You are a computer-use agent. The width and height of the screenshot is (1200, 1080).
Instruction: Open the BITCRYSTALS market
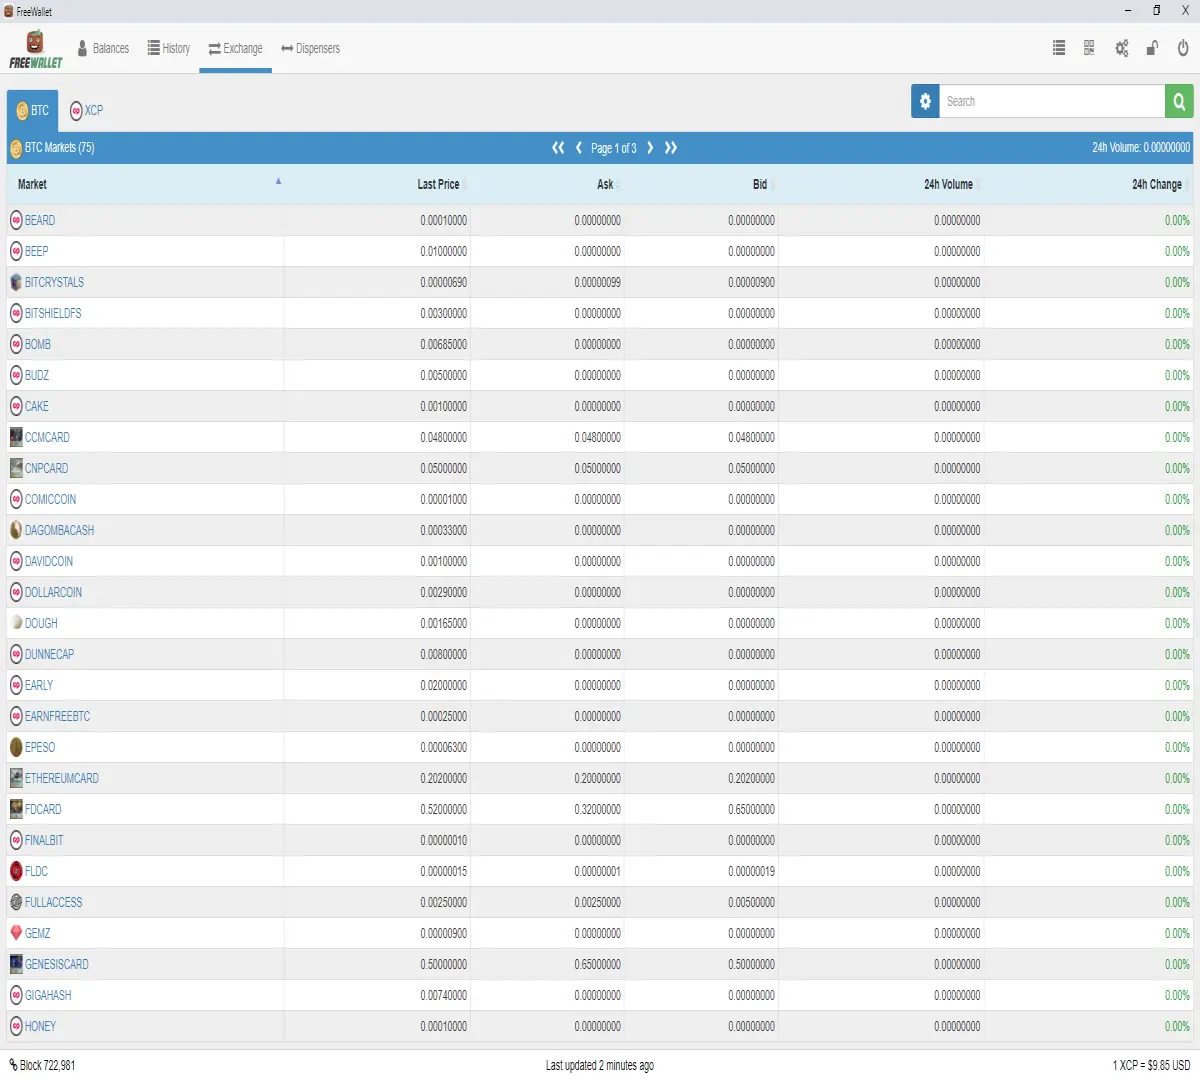(54, 282)
